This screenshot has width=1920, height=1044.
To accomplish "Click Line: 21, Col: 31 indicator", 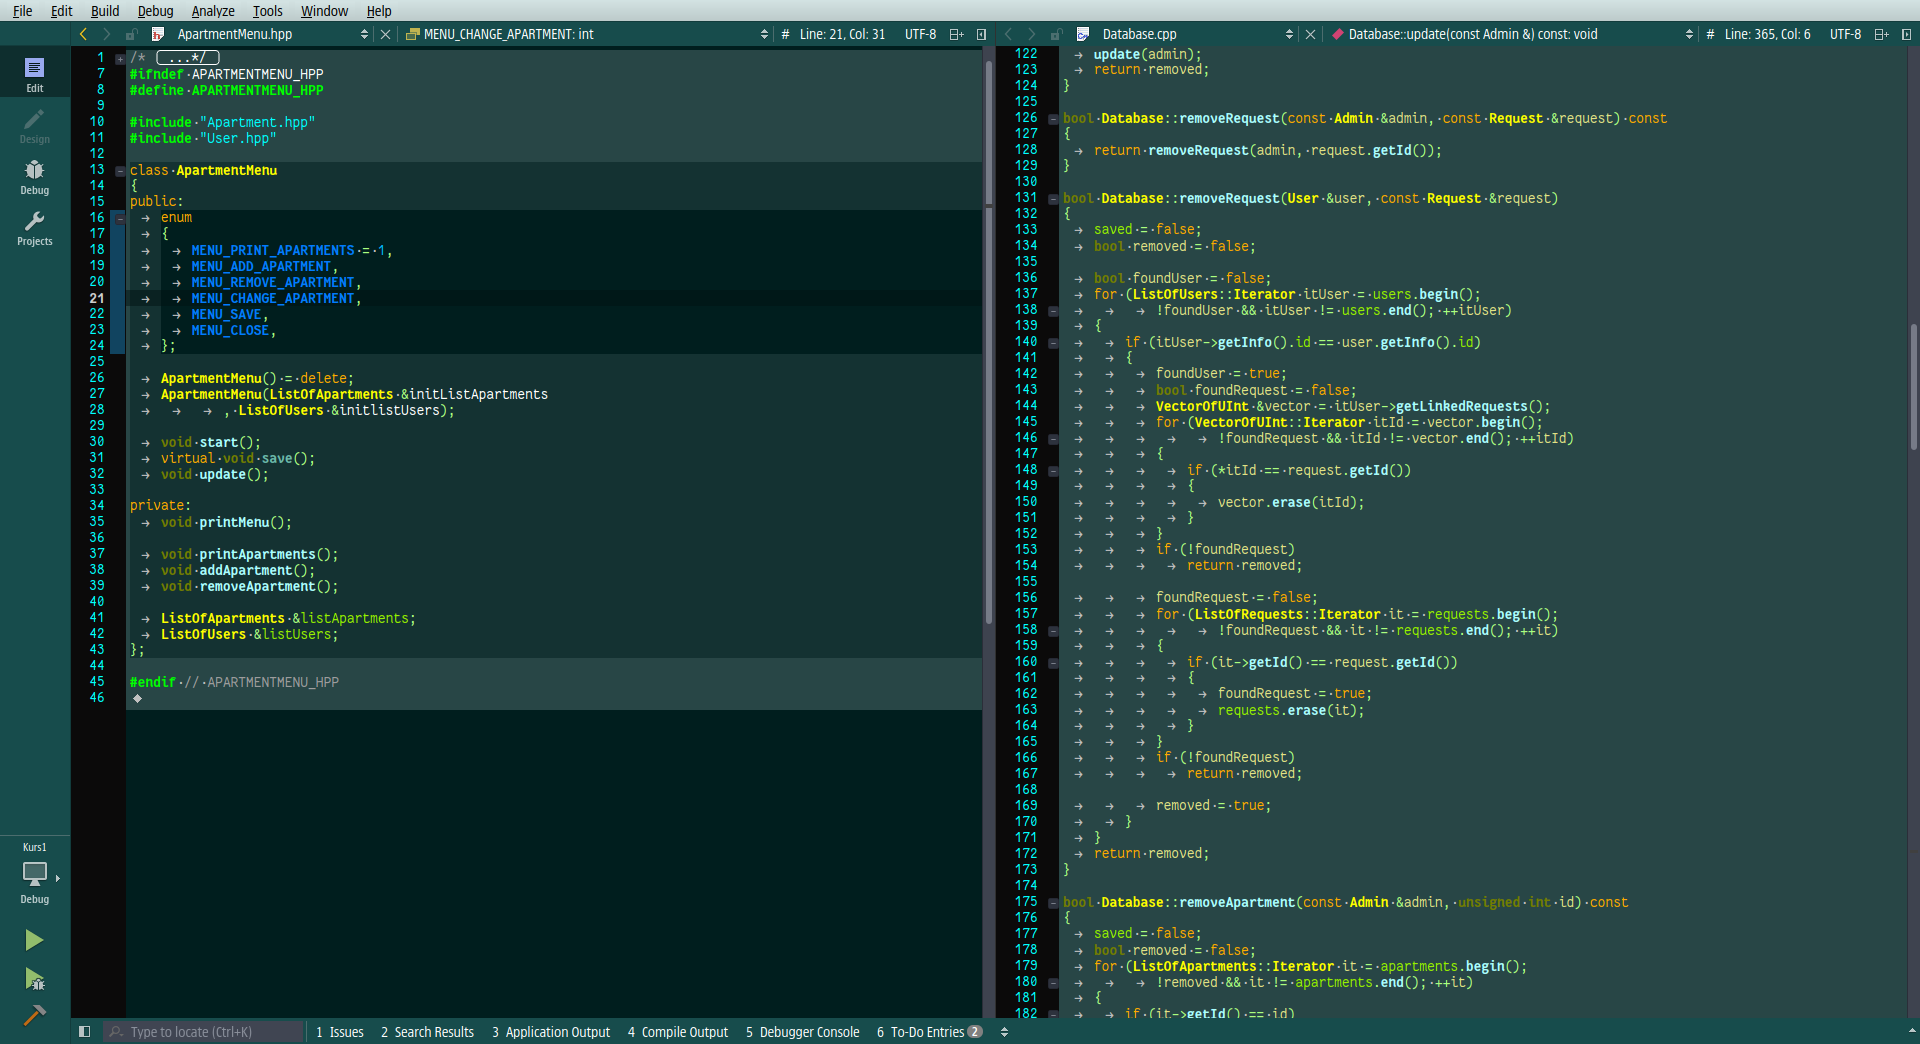I will coord(842,34).
